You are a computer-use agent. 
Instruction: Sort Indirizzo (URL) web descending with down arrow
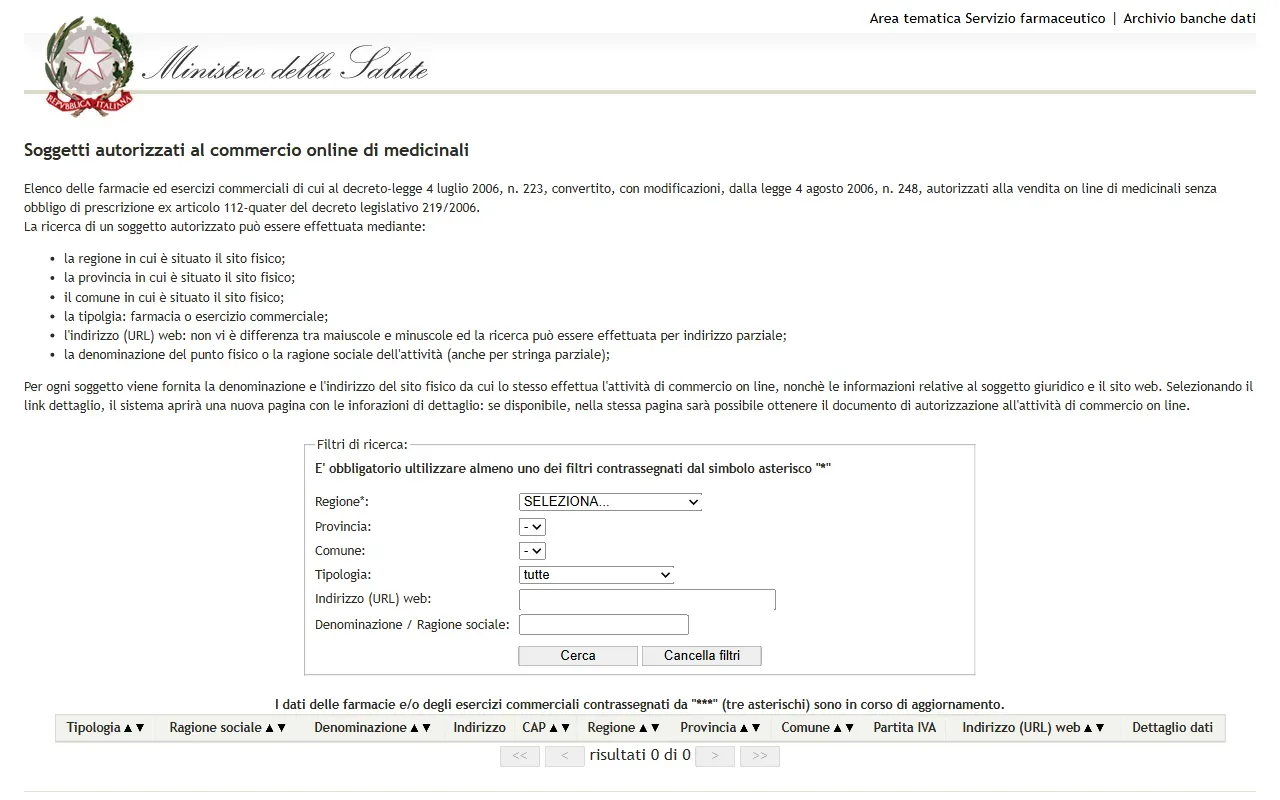click(1100, 728)
